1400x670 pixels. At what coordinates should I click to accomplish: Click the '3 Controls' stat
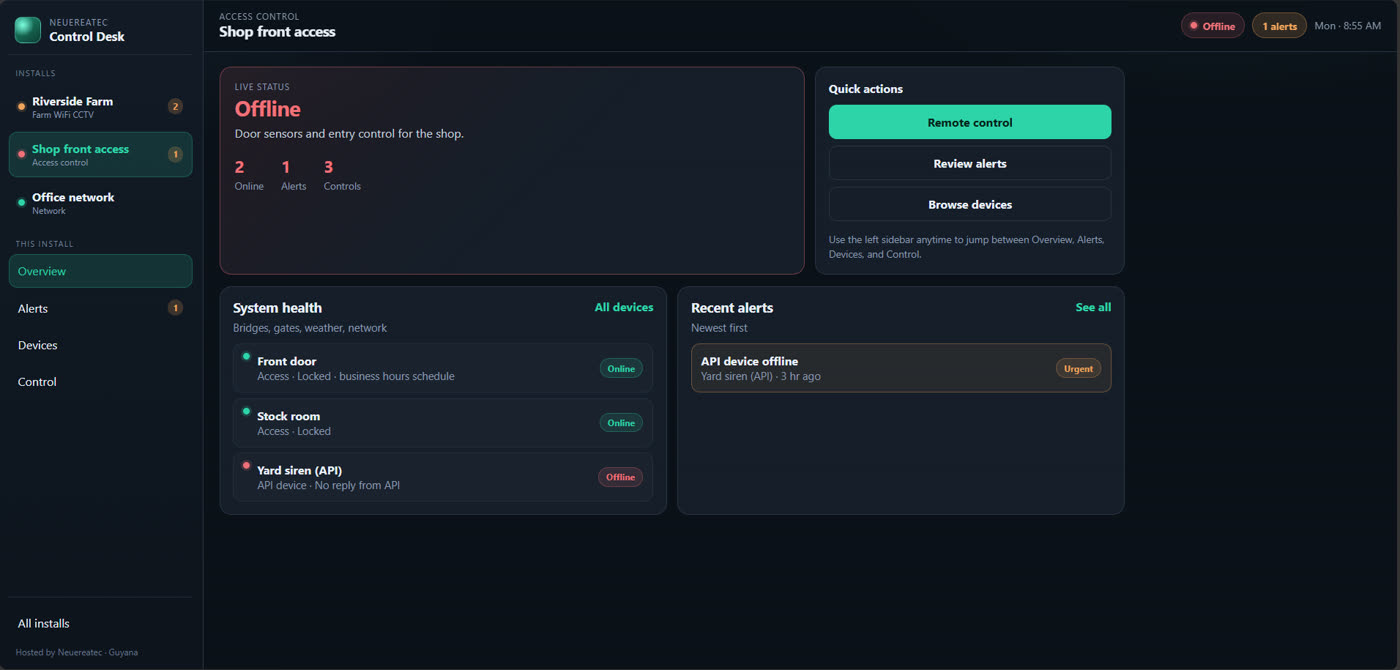342,175
